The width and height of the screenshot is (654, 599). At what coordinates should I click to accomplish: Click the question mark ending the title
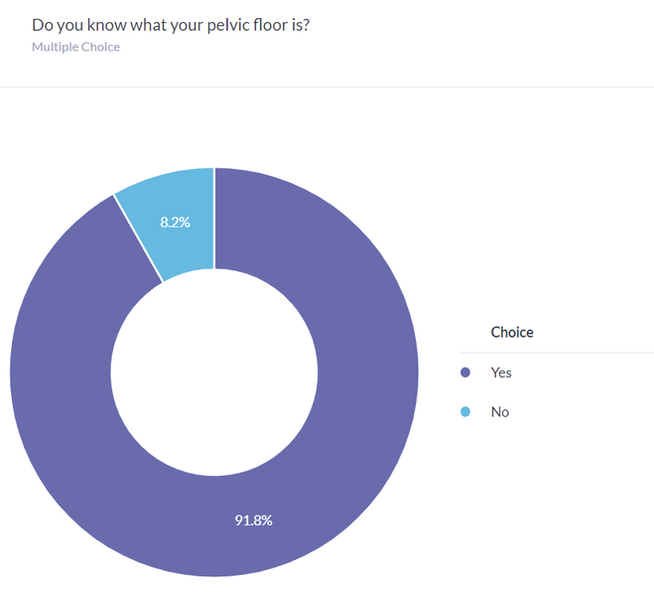[x=305, y=22]
